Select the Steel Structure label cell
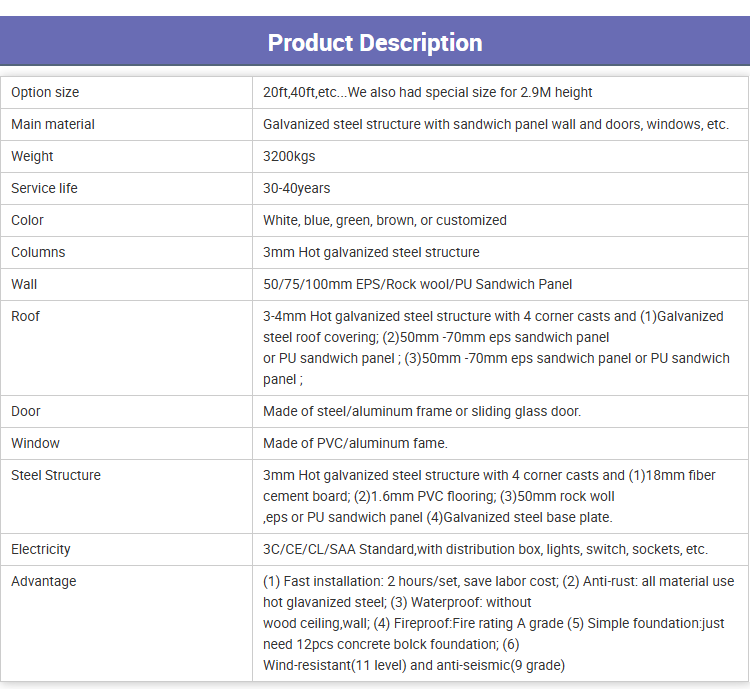The width and height of the screenshot is (750, 689). [126, 497]
